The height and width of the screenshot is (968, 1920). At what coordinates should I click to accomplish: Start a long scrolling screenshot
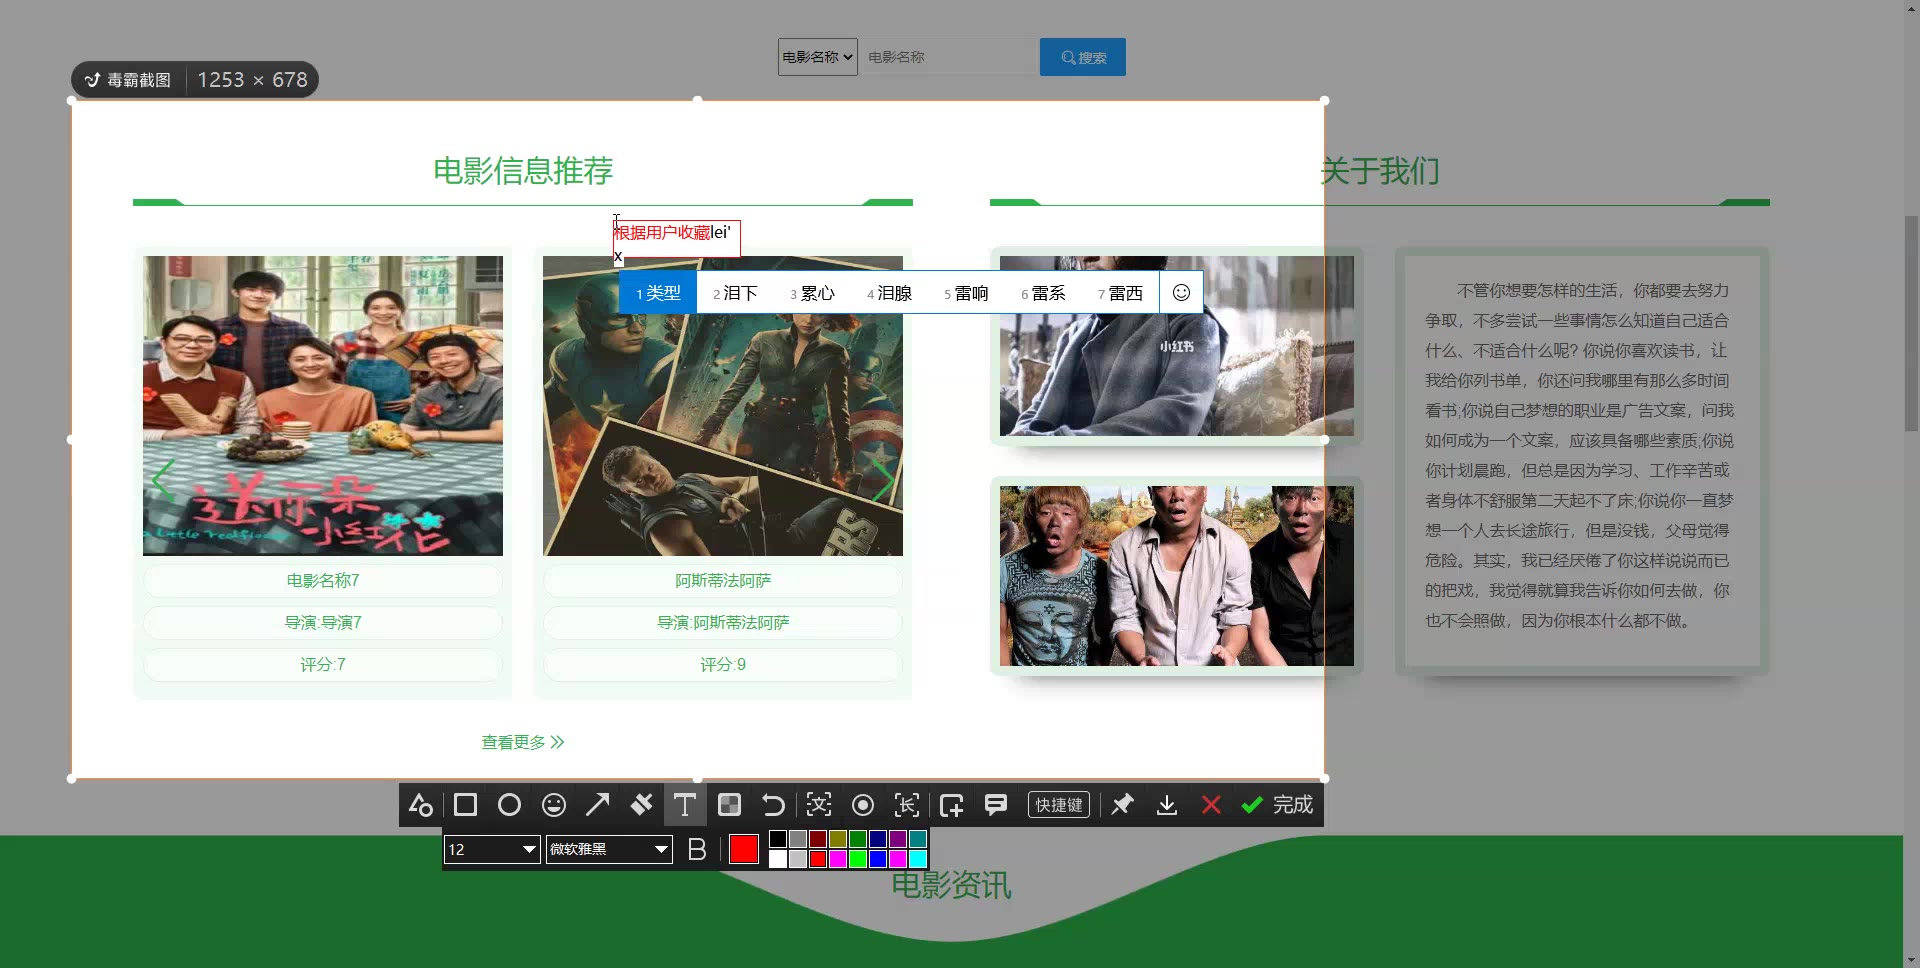tap(907, 805)
